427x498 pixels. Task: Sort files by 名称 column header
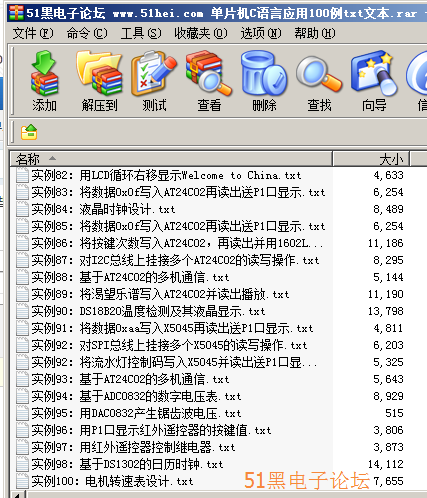pos(171,159)
